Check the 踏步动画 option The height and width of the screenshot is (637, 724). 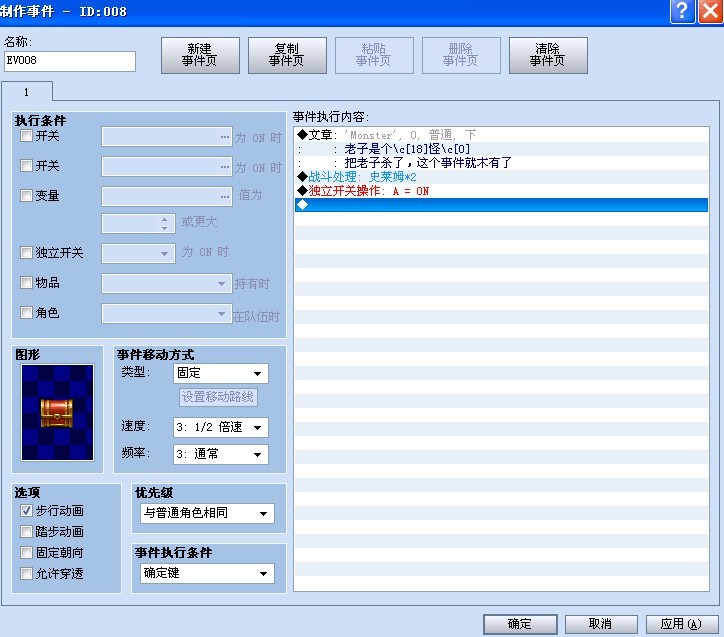pyautogui.click(x=26, y=532)
